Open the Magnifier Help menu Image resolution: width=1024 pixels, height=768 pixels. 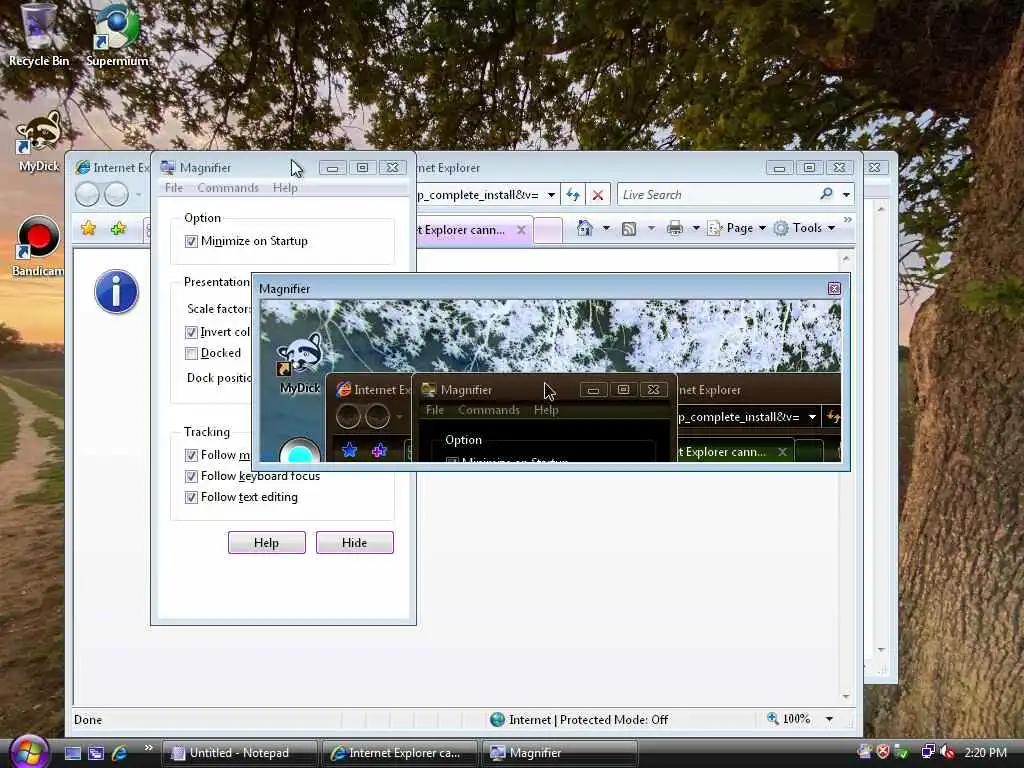click(x=285, y=188)
